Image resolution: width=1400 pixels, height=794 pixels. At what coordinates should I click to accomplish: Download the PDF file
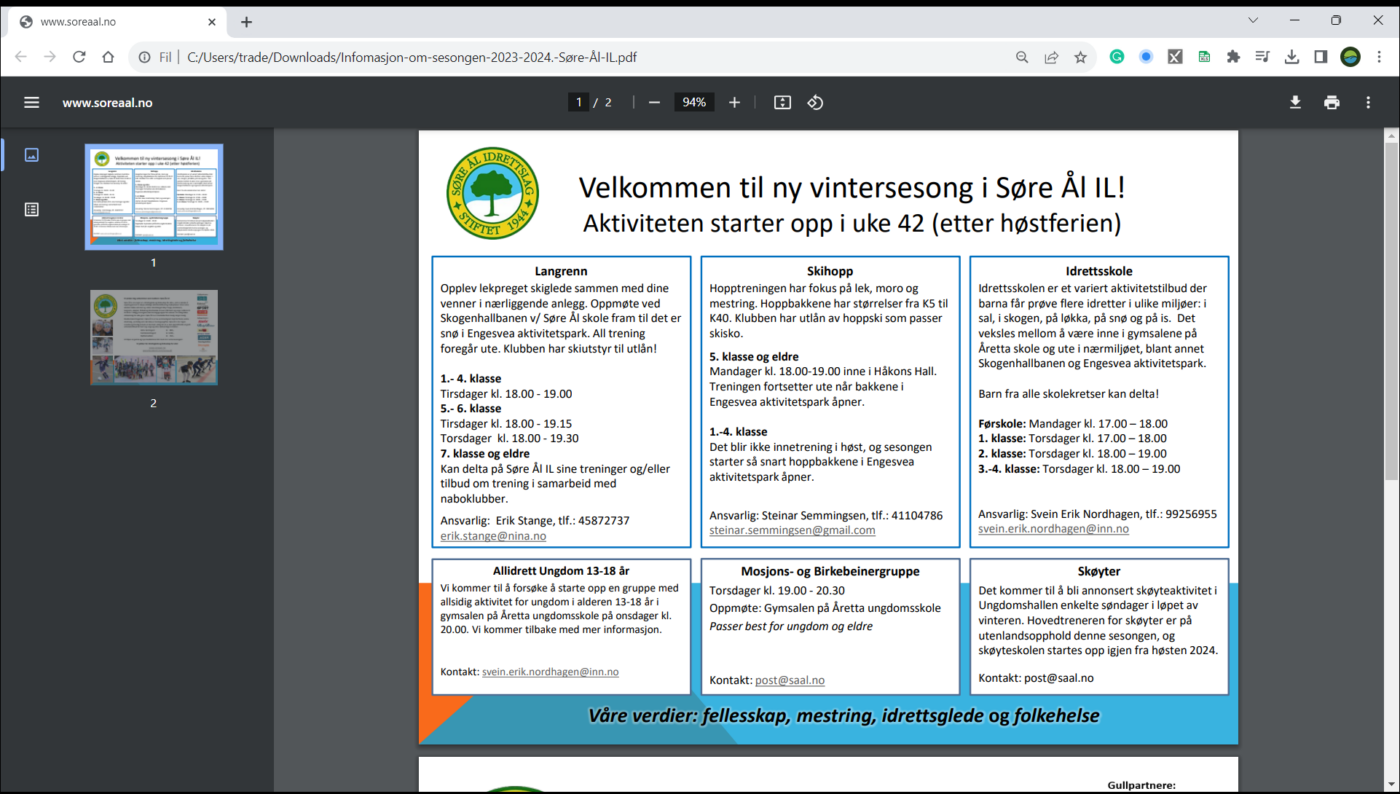(x=1295, y=102)
